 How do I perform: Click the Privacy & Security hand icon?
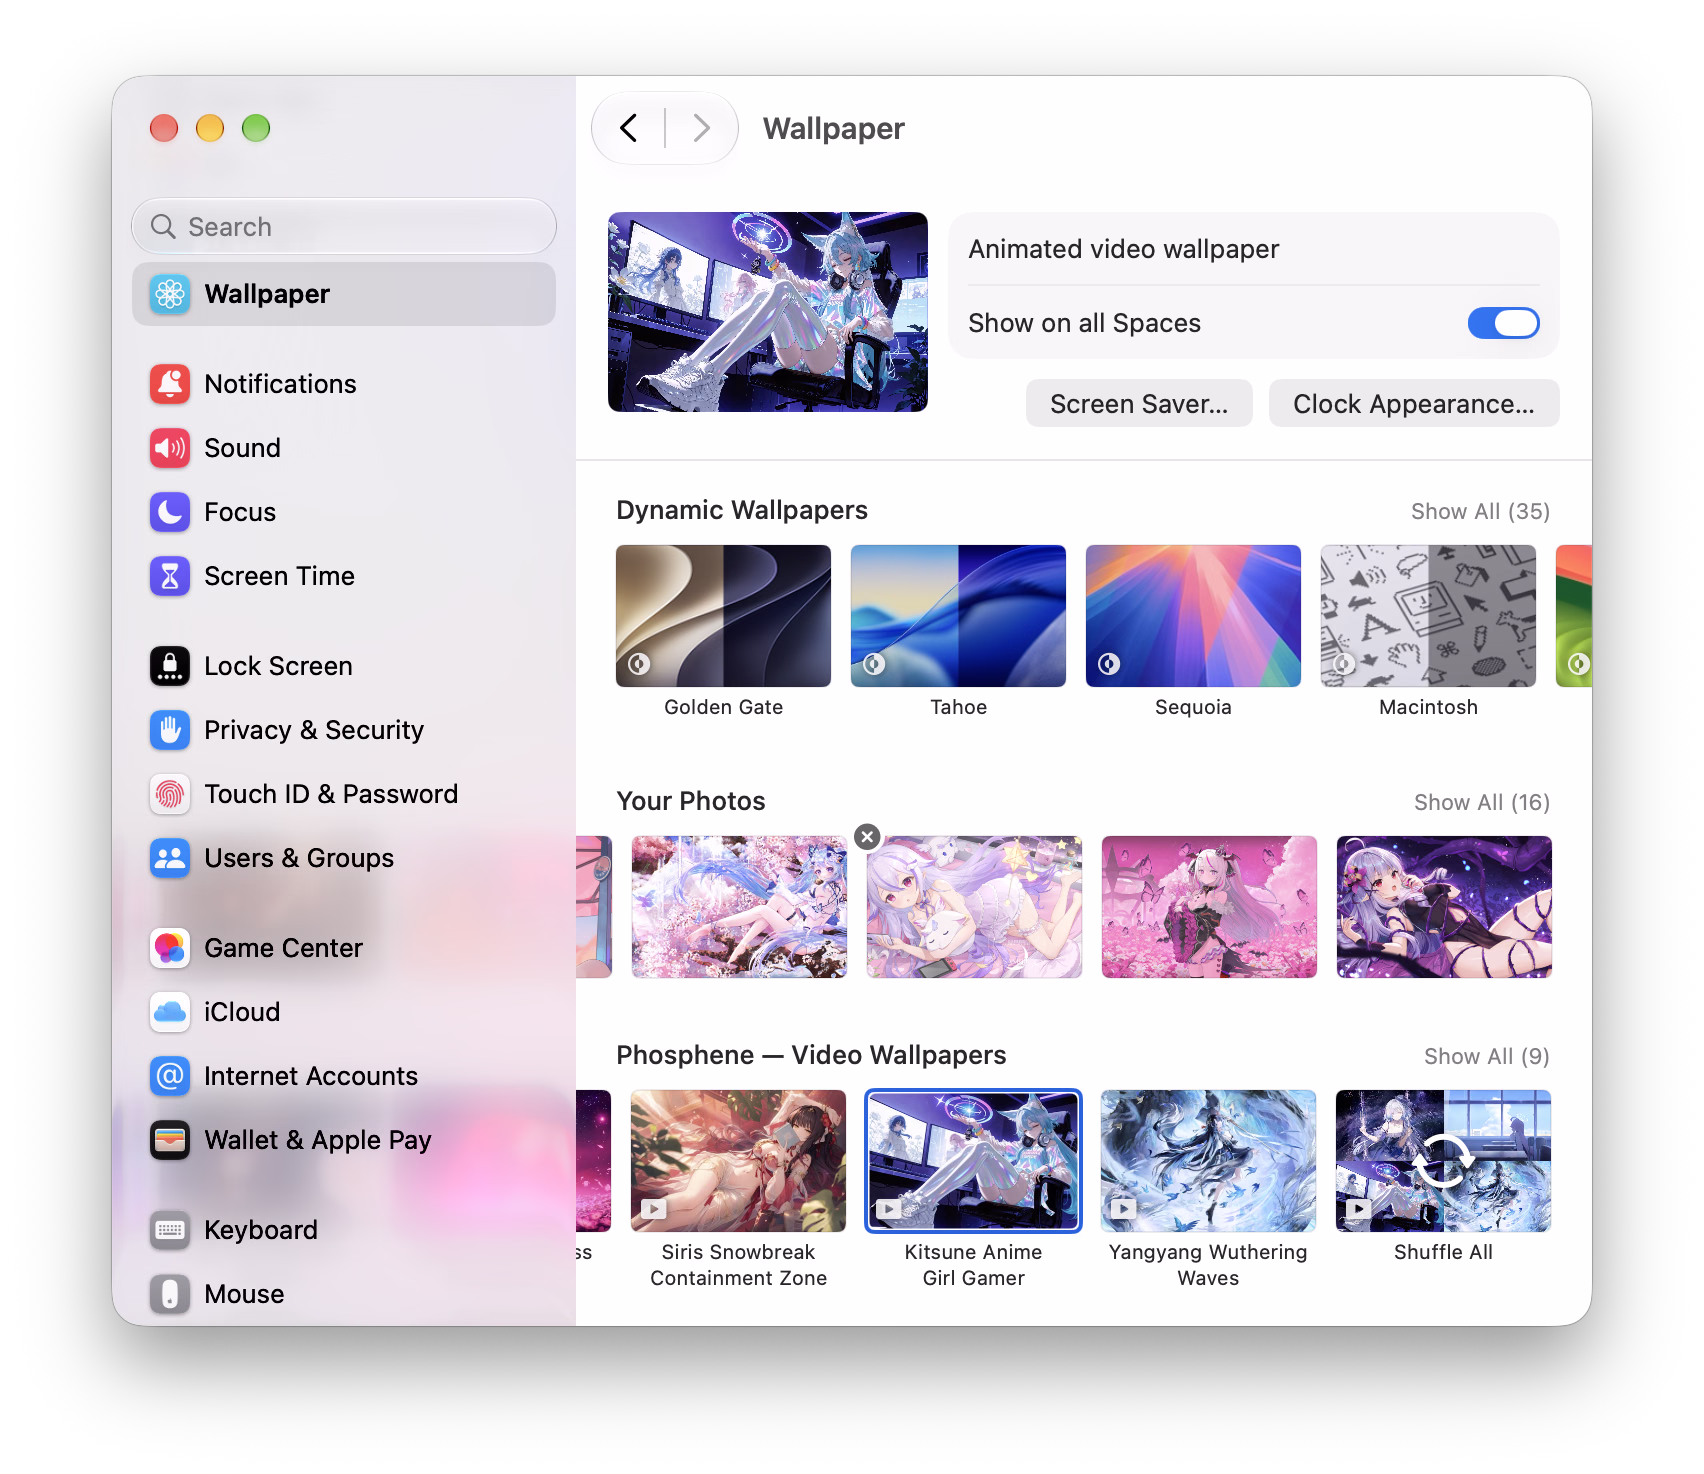tap(170, 730)
